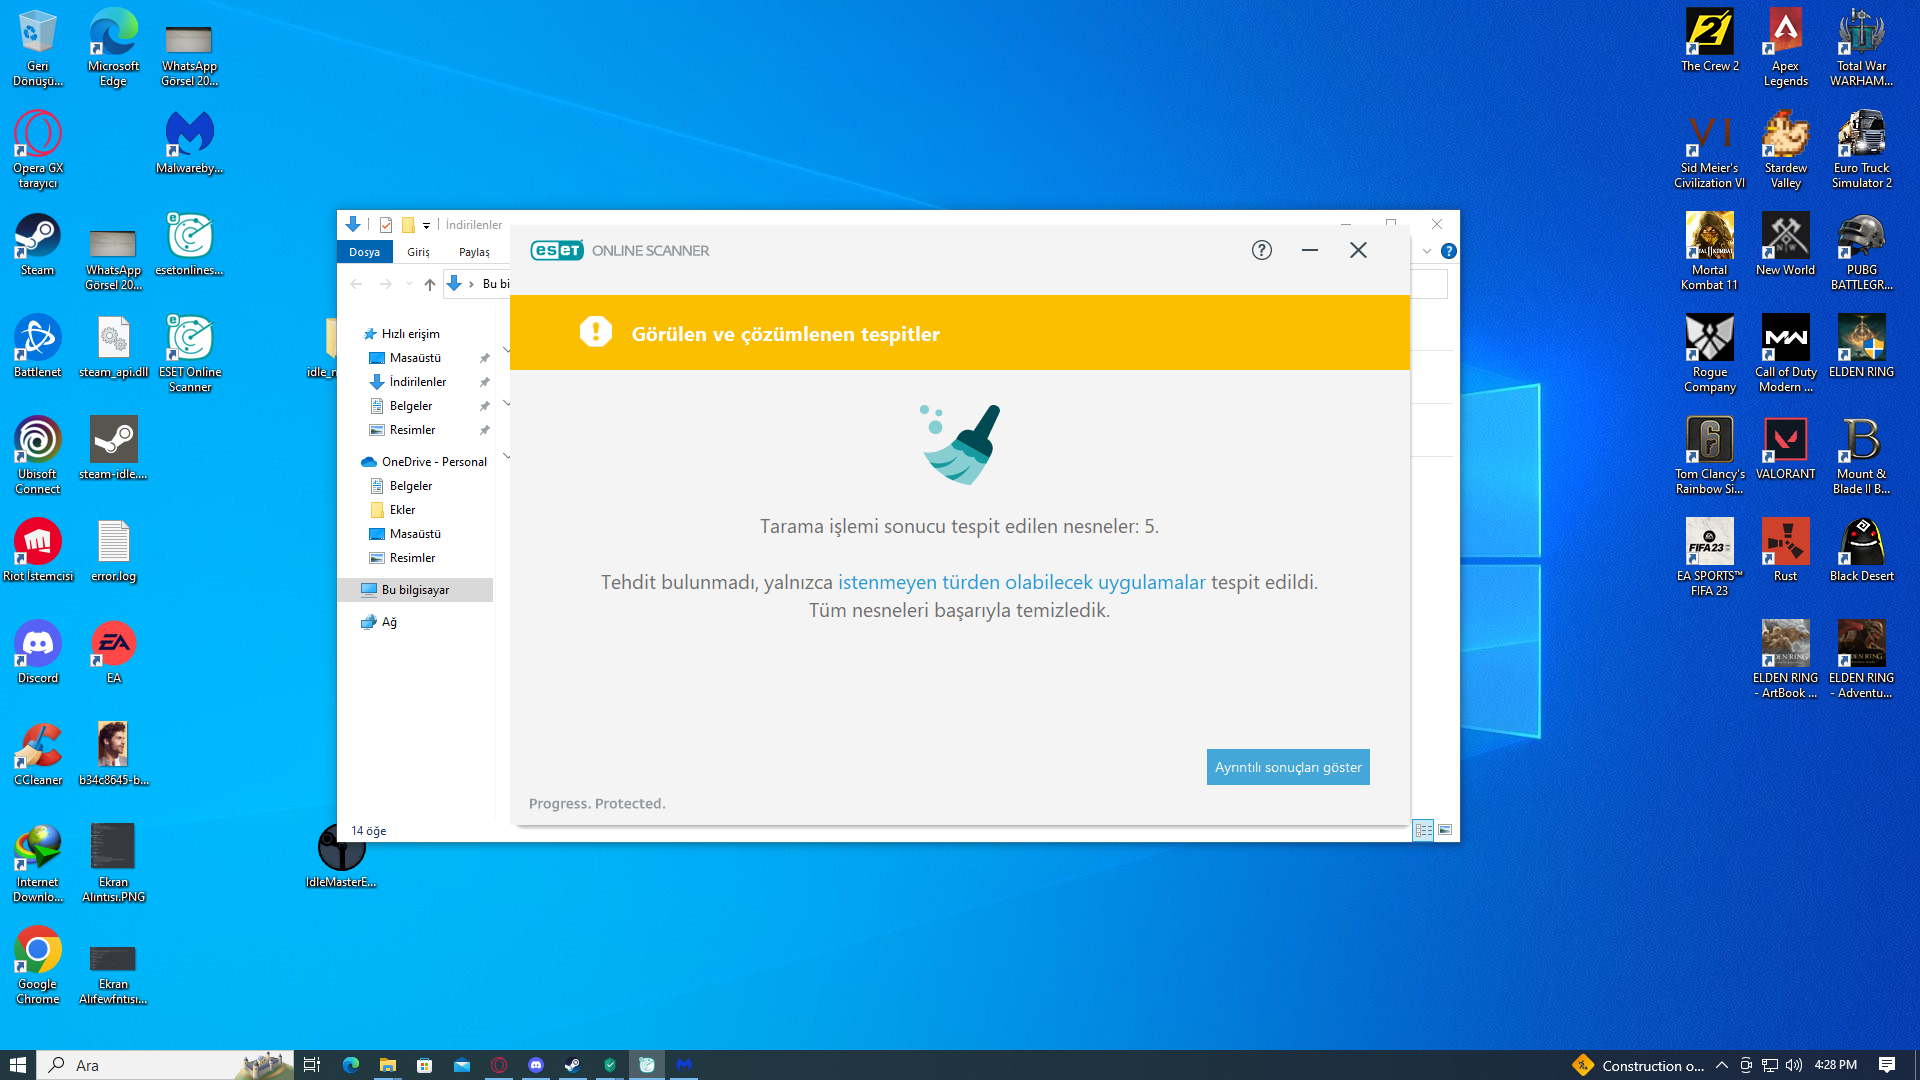The width and height of the screenshot is (1920, 1080).
Task: Open quick access toolbar customize dropdown
Action: tap(426, 225)
